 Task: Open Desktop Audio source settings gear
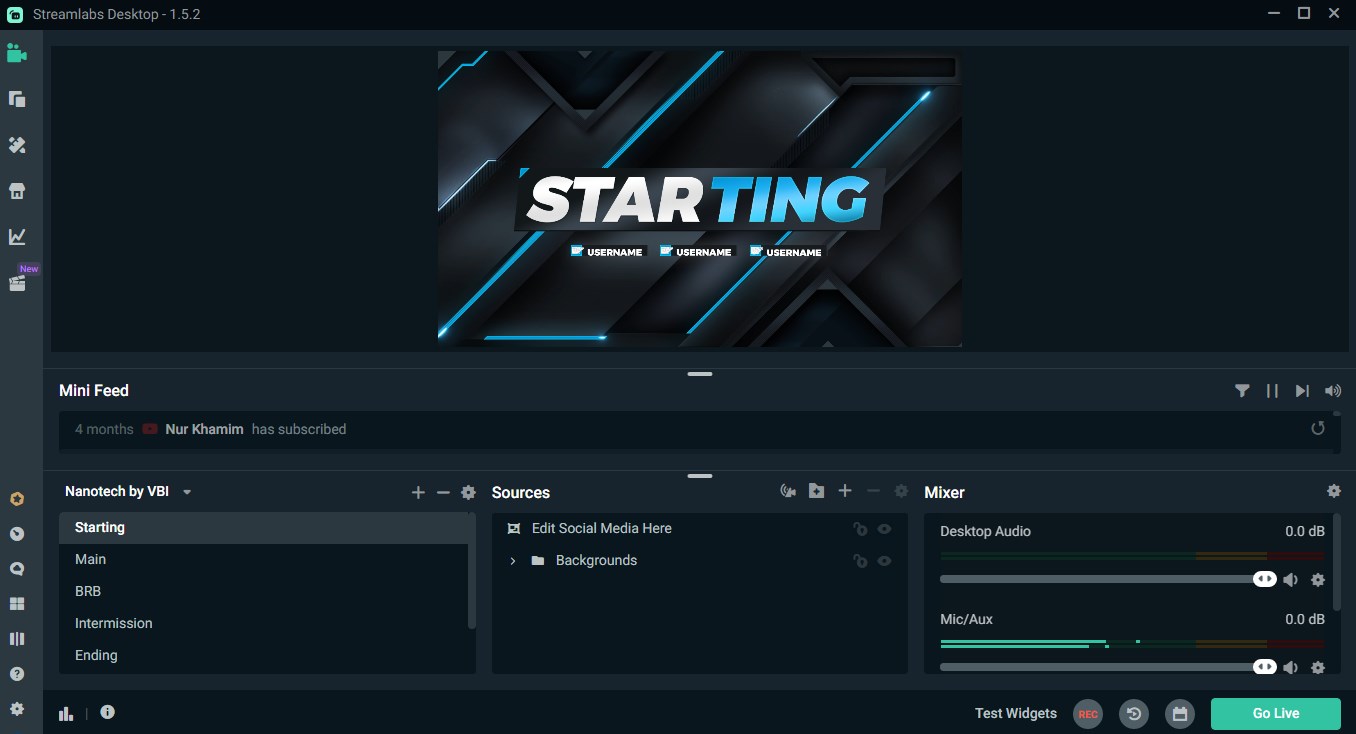pyautogui.click(x=1318, y=580)
